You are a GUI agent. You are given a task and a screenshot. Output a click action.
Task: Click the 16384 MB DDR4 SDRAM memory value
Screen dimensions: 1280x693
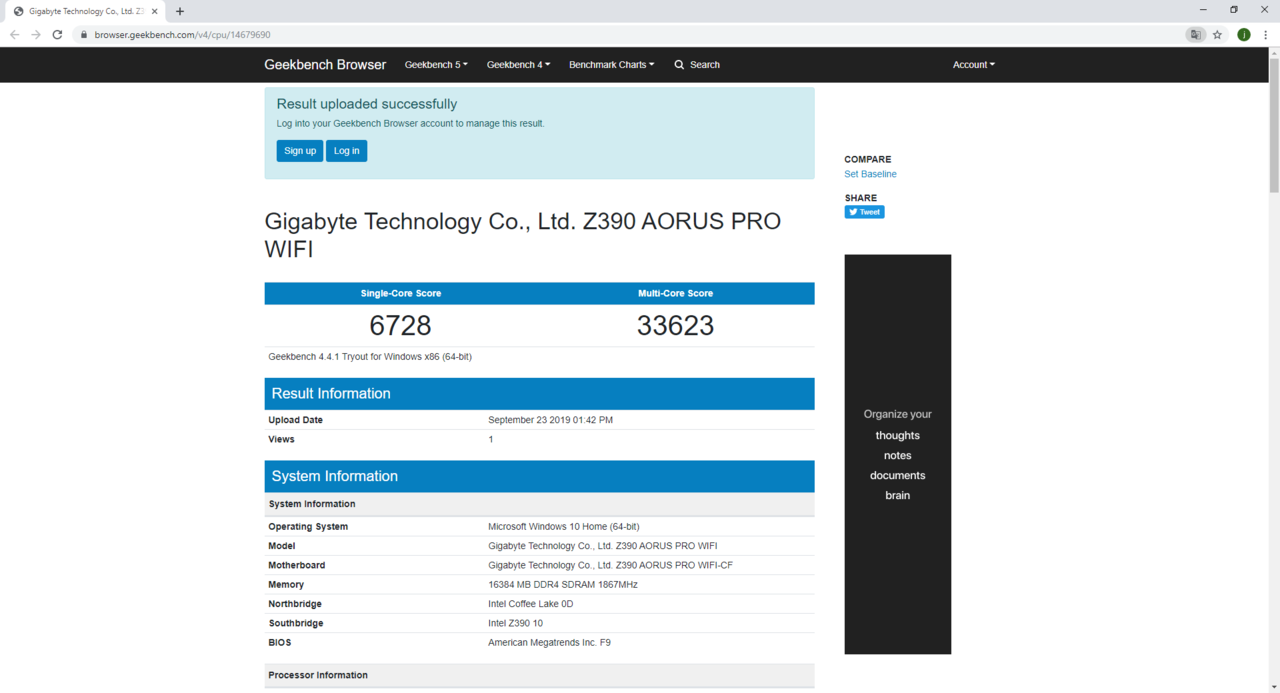[563, 585]
